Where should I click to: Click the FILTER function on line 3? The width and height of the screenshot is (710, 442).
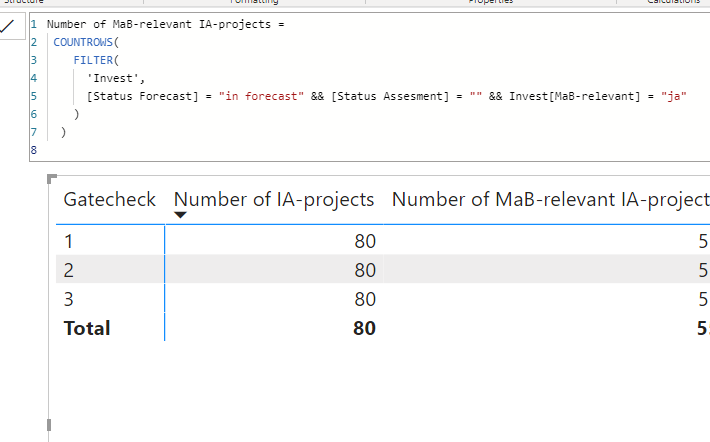click(x=93, y=60)
